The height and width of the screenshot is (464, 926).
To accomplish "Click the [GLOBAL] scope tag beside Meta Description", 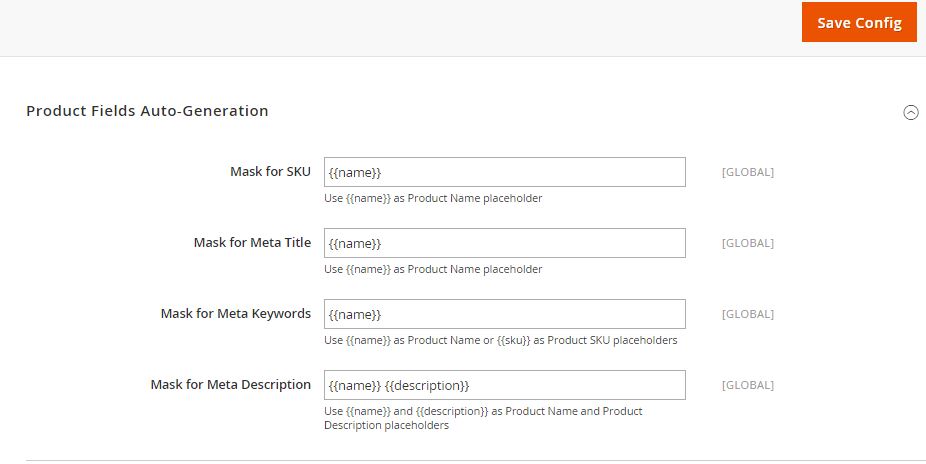I will [x=747, y=385].
